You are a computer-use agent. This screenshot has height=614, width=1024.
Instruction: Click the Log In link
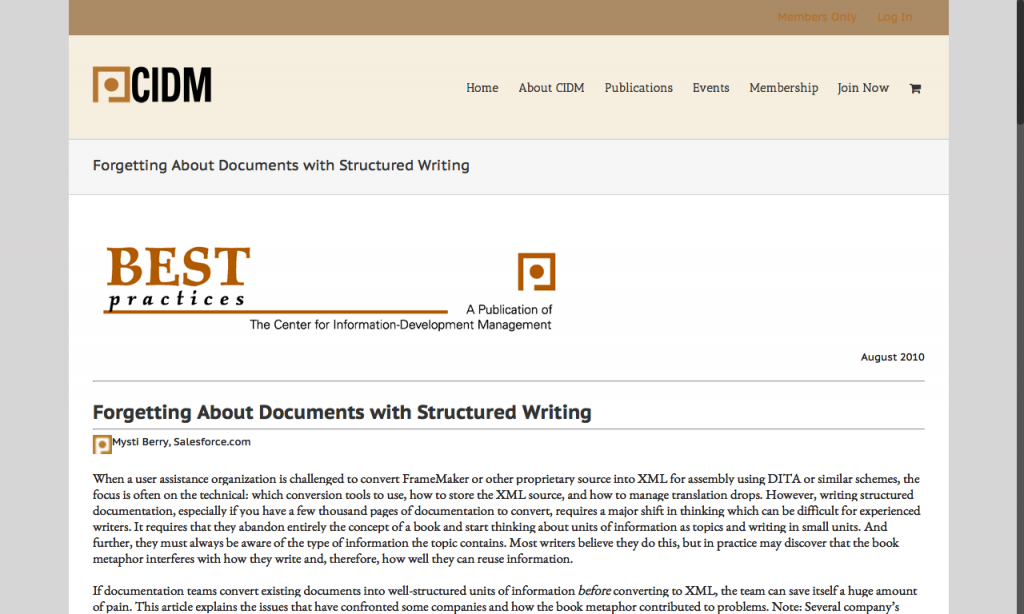tap(894, 17)
